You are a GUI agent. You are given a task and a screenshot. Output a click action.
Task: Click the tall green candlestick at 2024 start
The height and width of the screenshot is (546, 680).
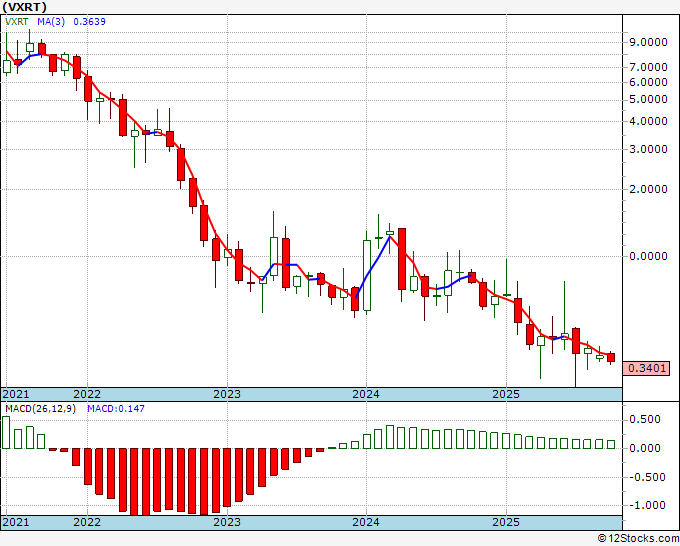(367, 275)
